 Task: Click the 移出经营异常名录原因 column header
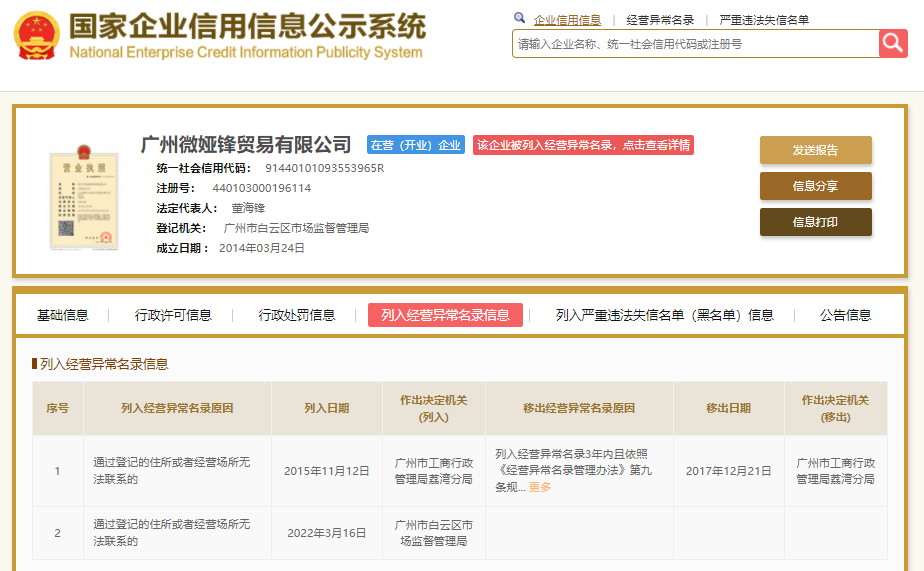579,408
